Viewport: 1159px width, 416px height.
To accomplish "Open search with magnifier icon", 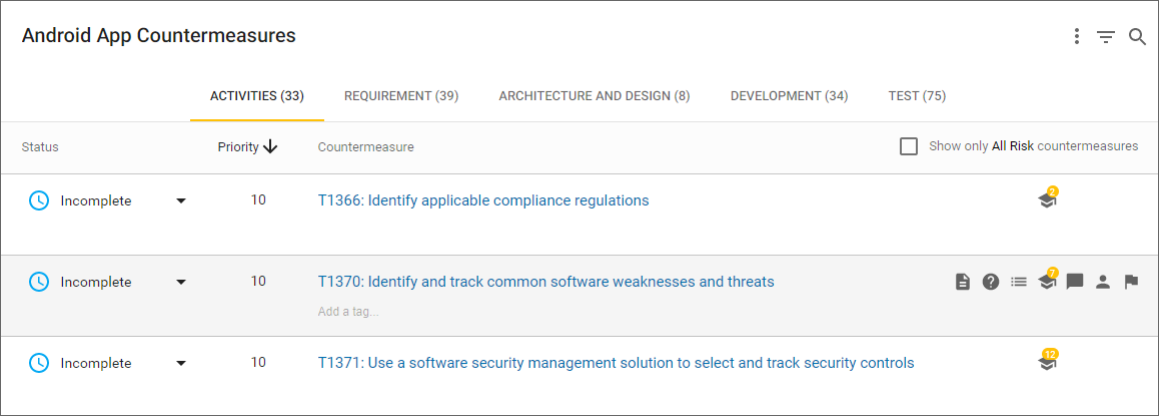I will pos(1137,37).
